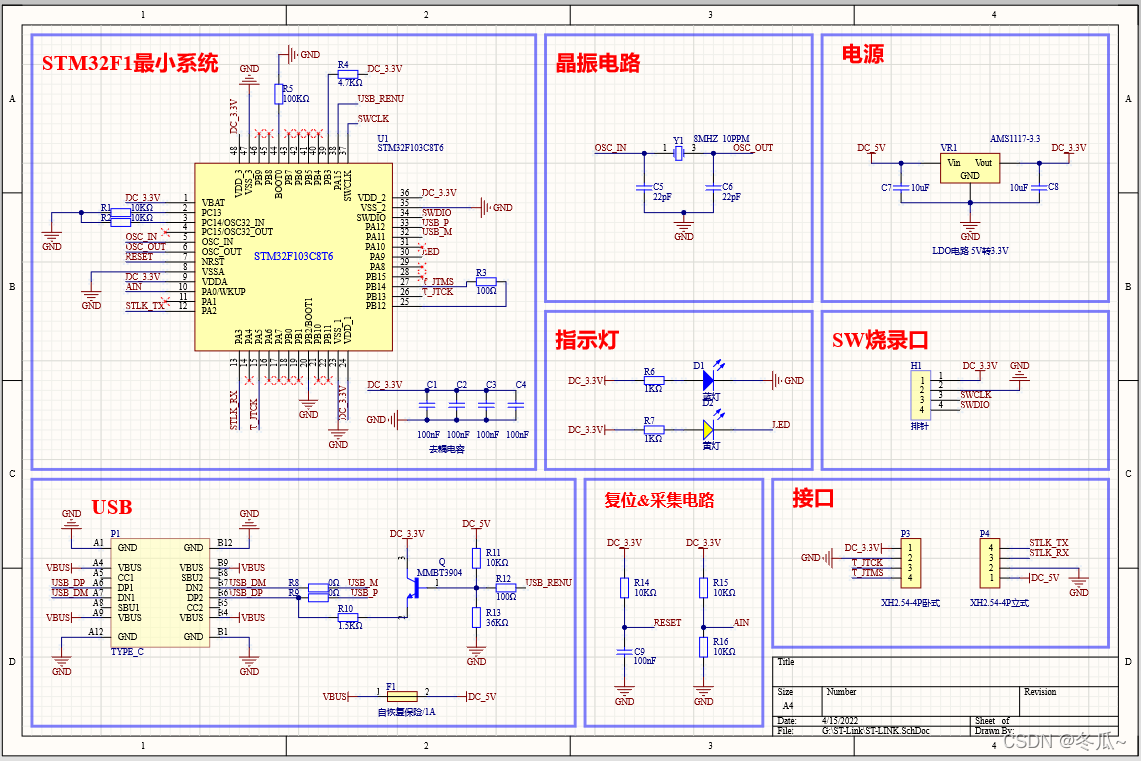The image size is (1141, 761).
Task: Click the '指示灯' section title
Action: pos(587,340)
